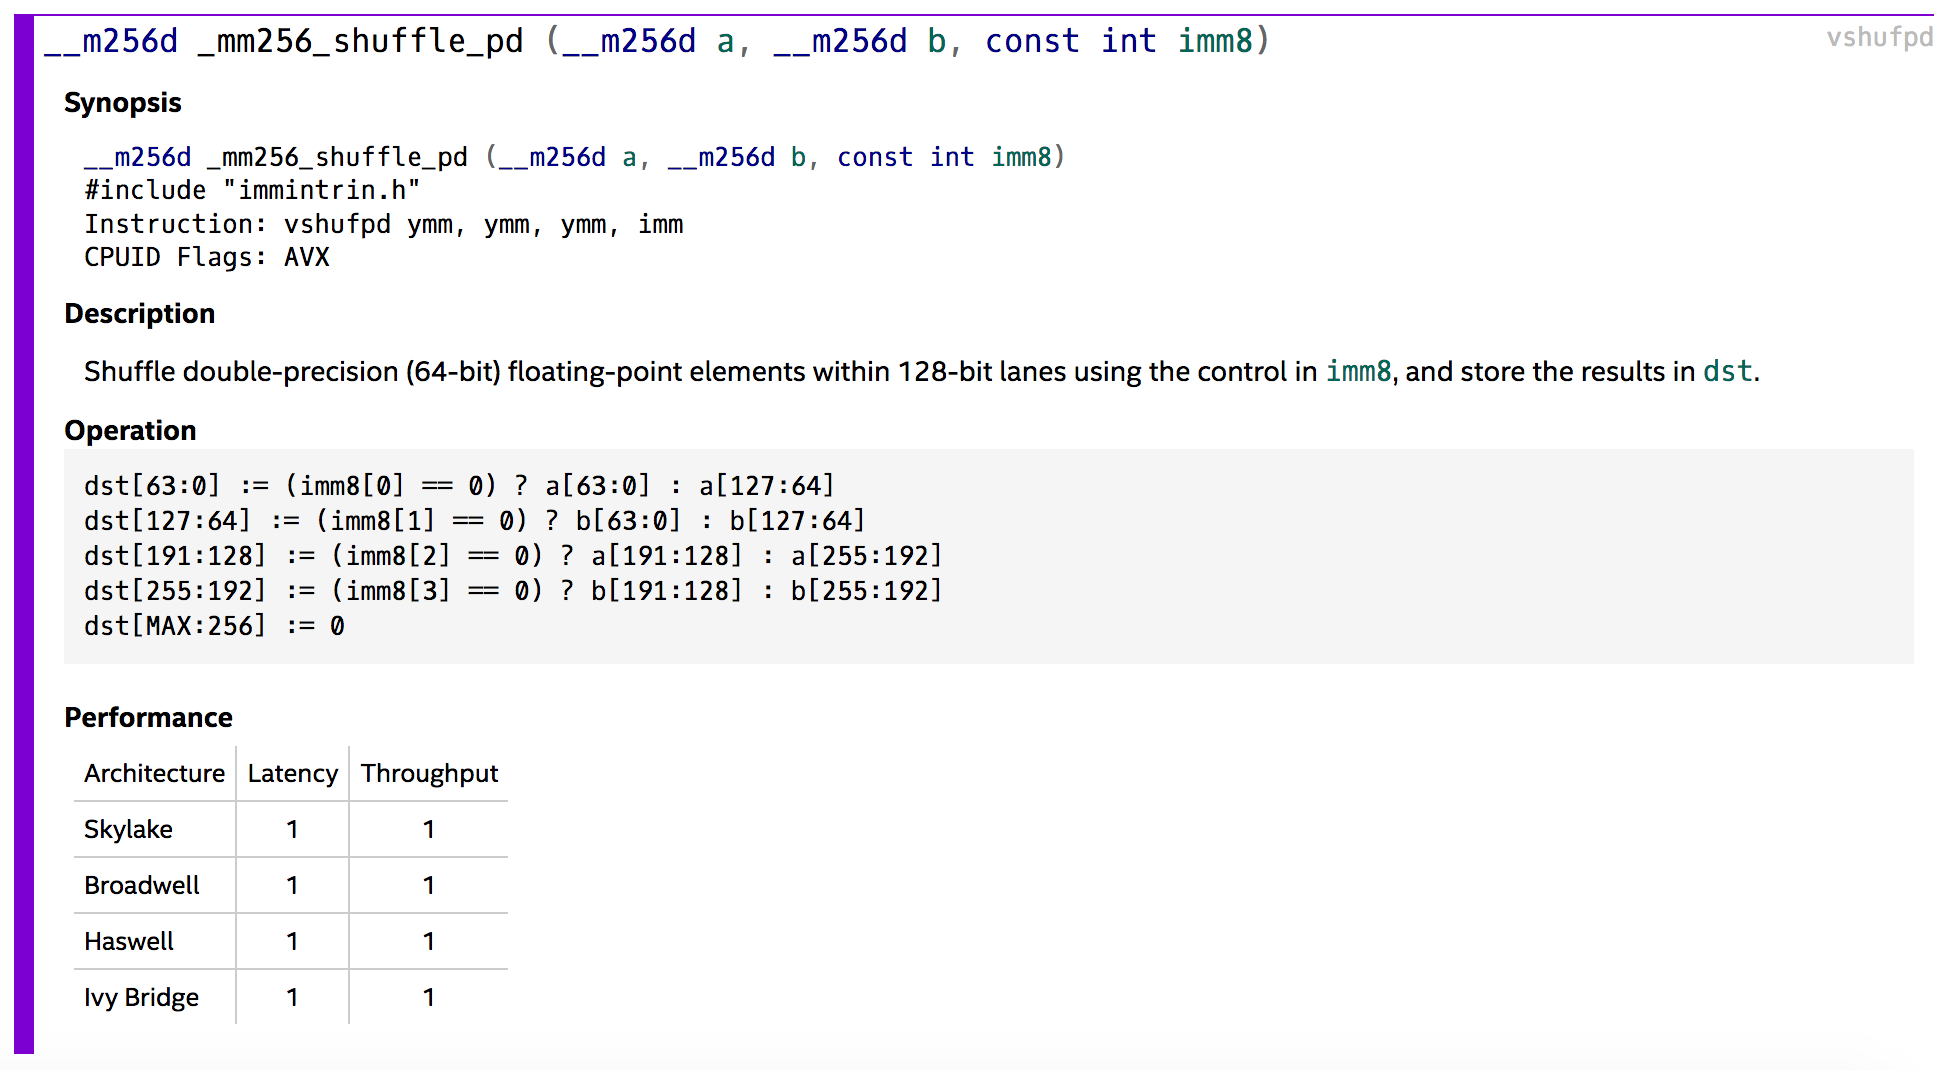Click the Instruction: vshufpd line in the synopsis
The height and width of the screenshot is (1070, 1952).
383,225
